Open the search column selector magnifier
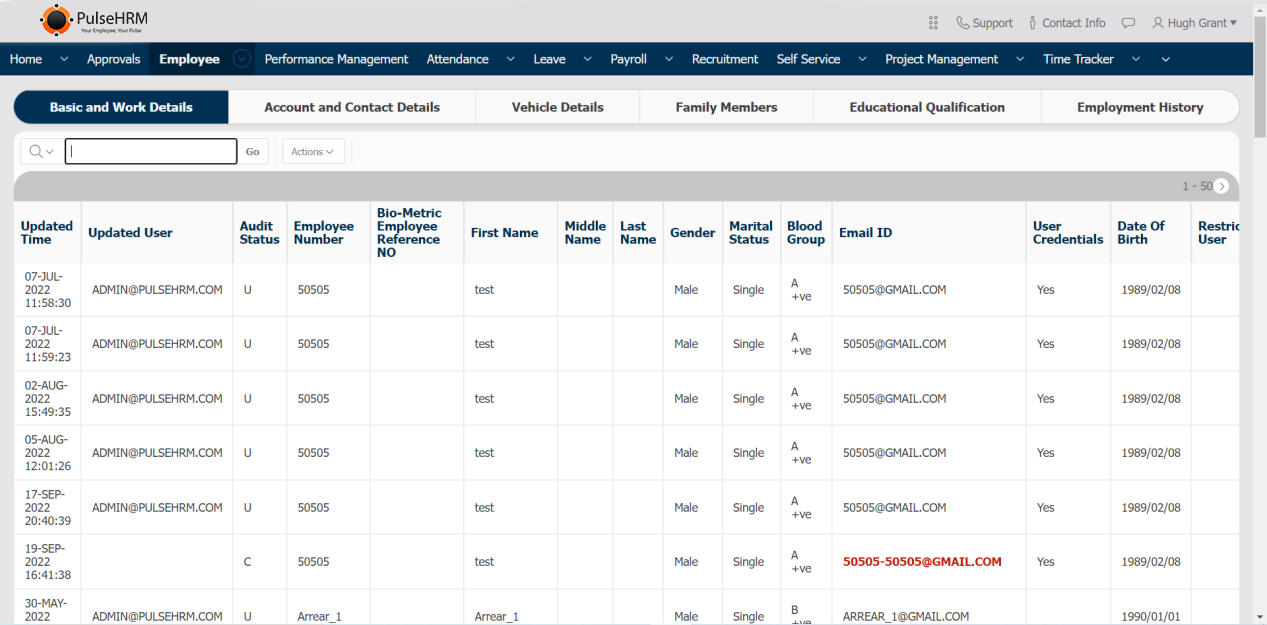The width and height of the screenshot is (1267, 625). click(41, 152)
